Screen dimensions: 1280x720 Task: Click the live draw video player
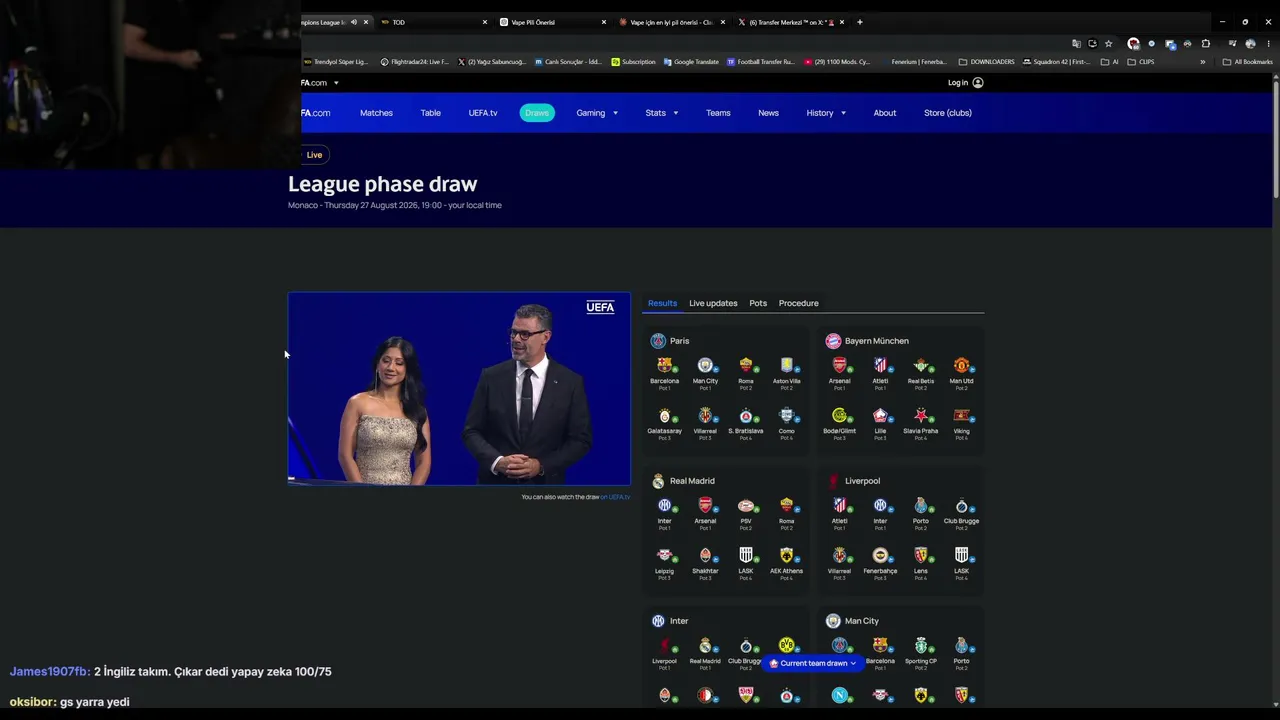click(x=459, y=388)
